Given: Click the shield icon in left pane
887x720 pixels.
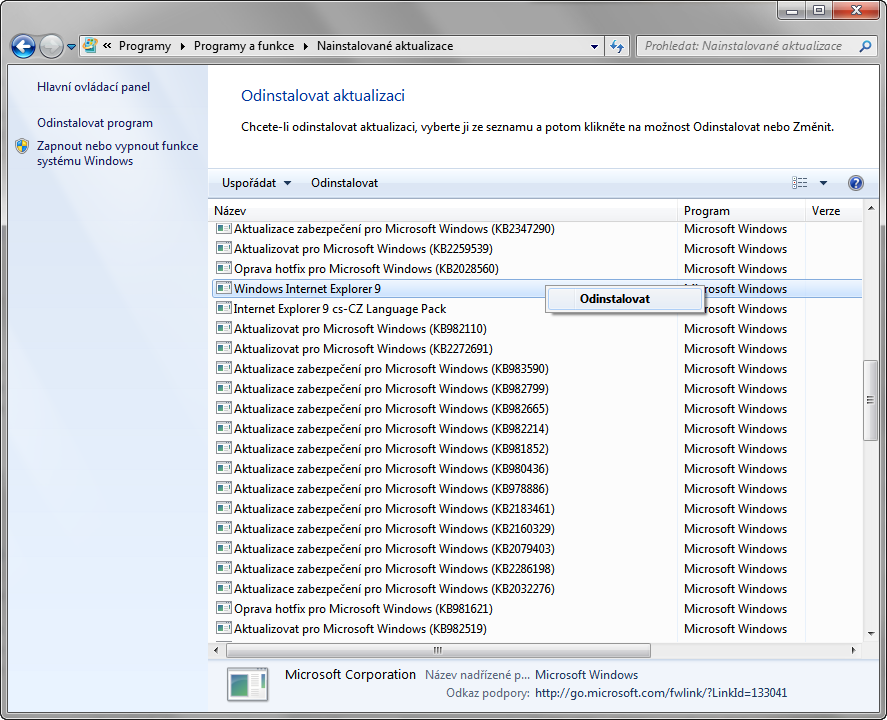Looking at the screenshot, I should pos(22,146).
